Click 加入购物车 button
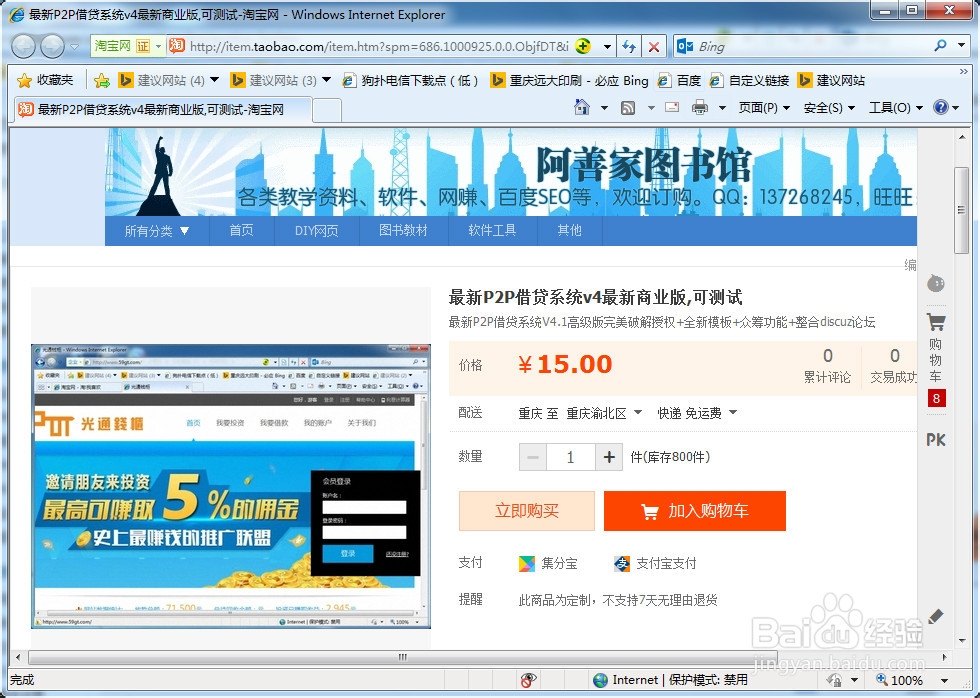This screenshot has width=980, height=698. (694, 511)
